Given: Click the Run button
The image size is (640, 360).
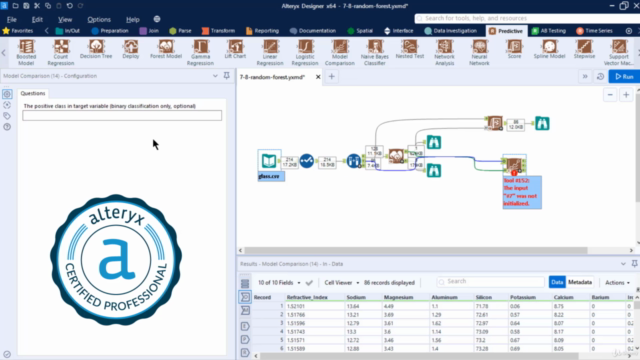Looking at the screenshot, I should point(624,76).
